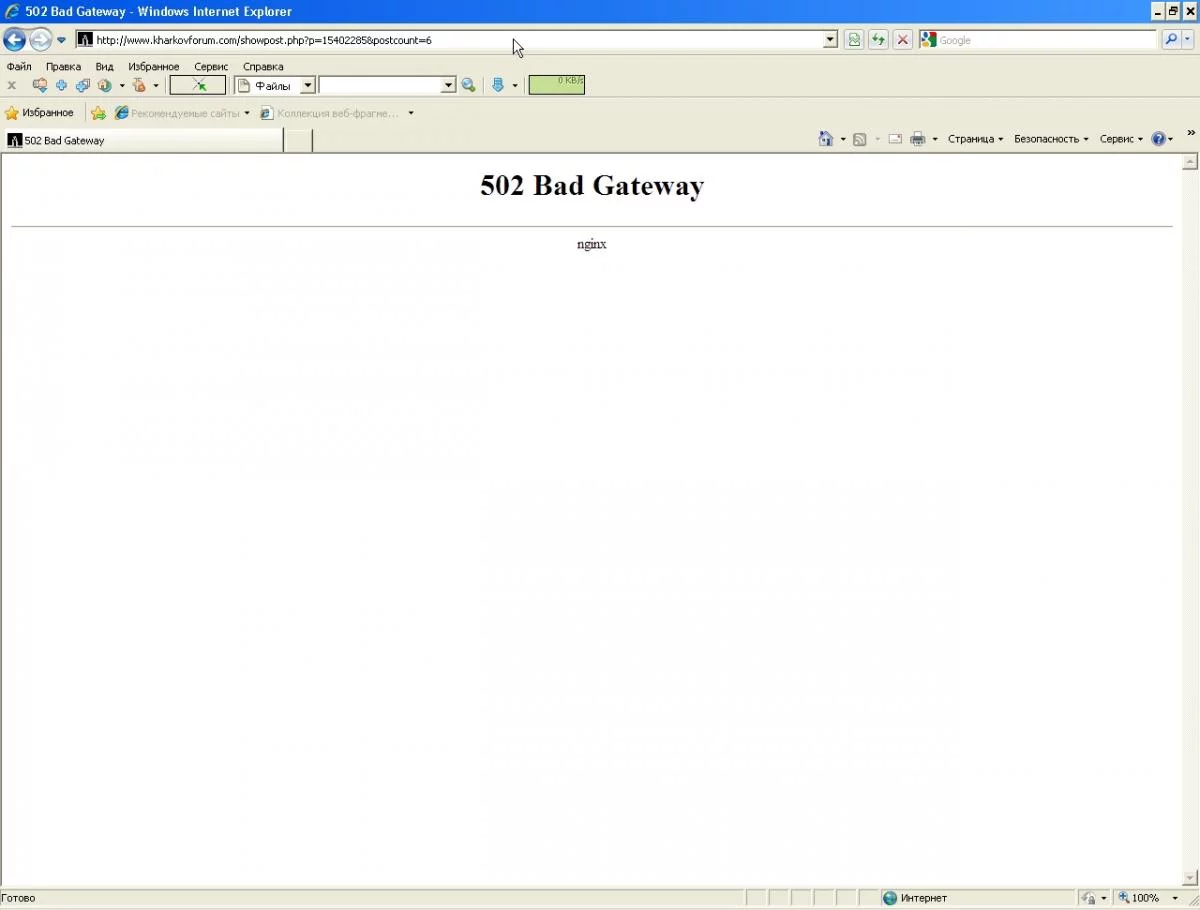Open the Избранное menu in menu bar
The height and width of the screenshot is (910, 1200).
154,67
